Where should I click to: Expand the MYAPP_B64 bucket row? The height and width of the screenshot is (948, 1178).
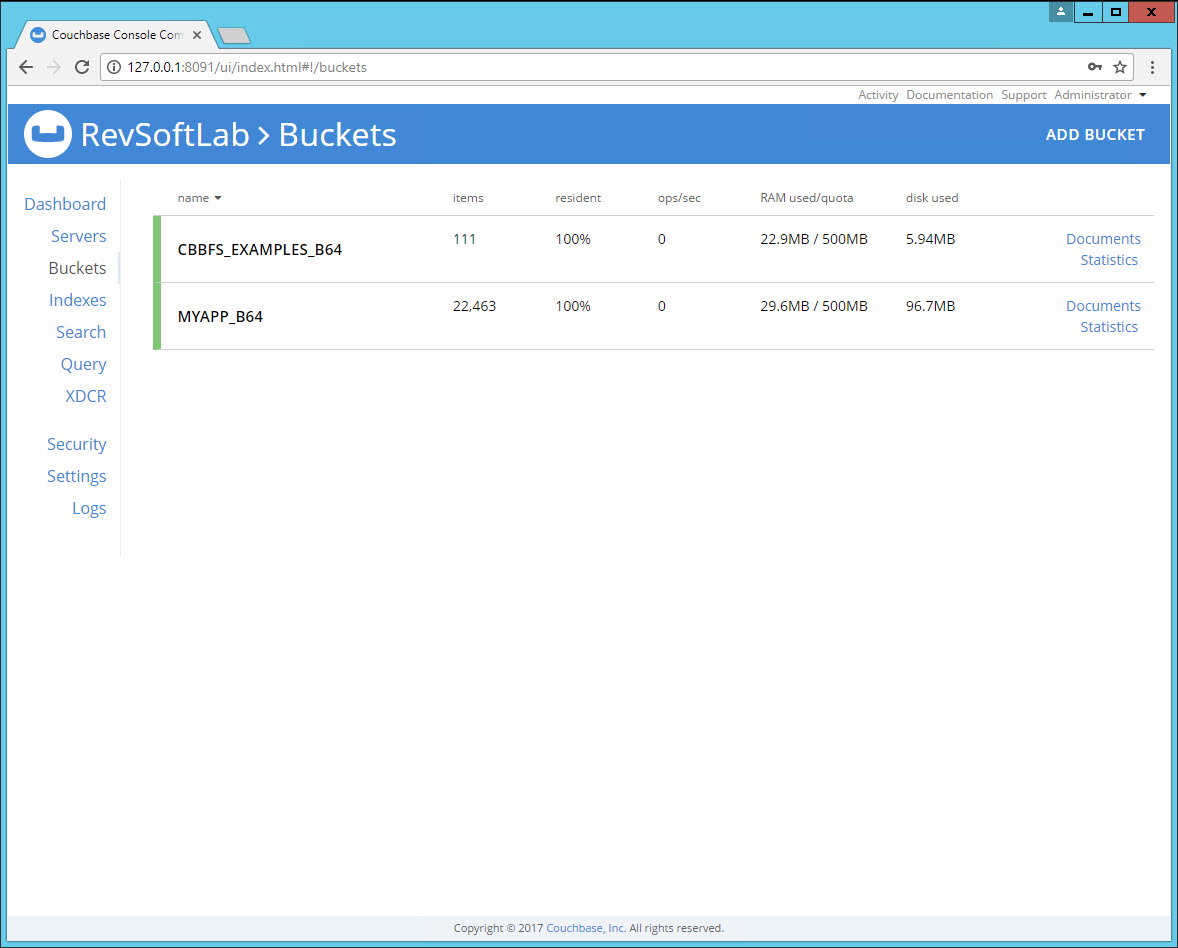653,316
